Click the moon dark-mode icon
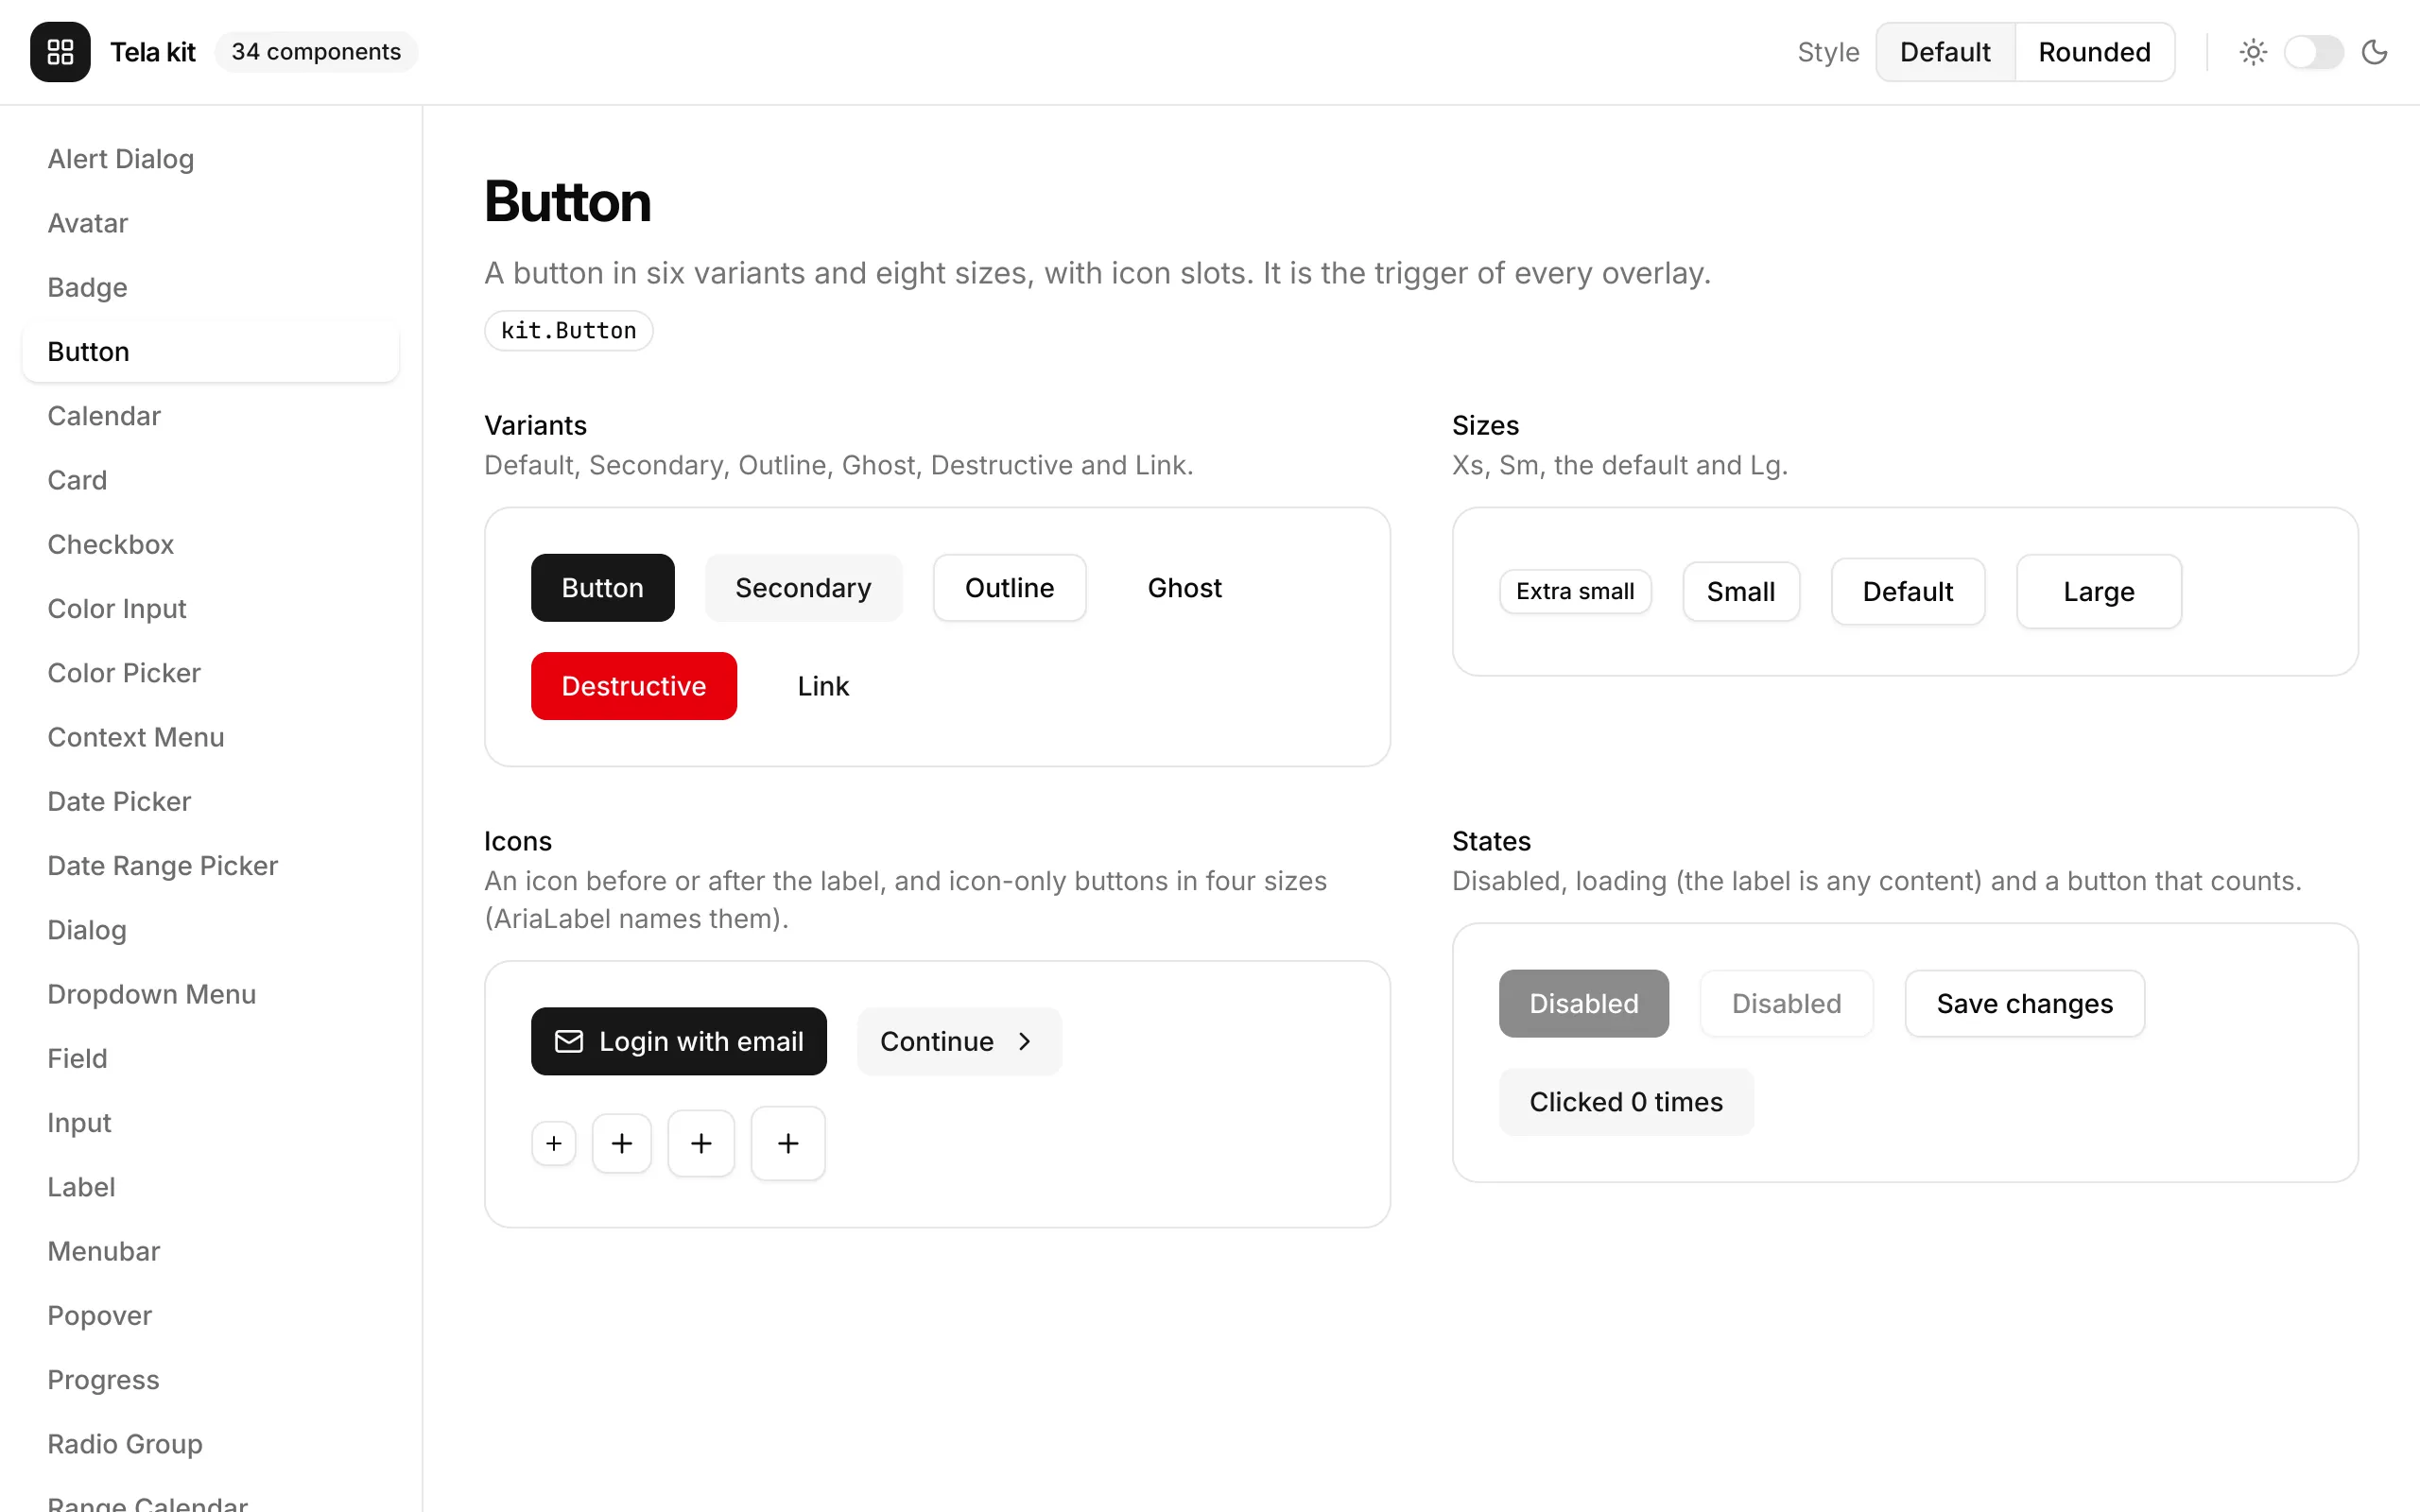Image resolution: width=2420 pixels, height=1512 pixels. (2375, 52)
